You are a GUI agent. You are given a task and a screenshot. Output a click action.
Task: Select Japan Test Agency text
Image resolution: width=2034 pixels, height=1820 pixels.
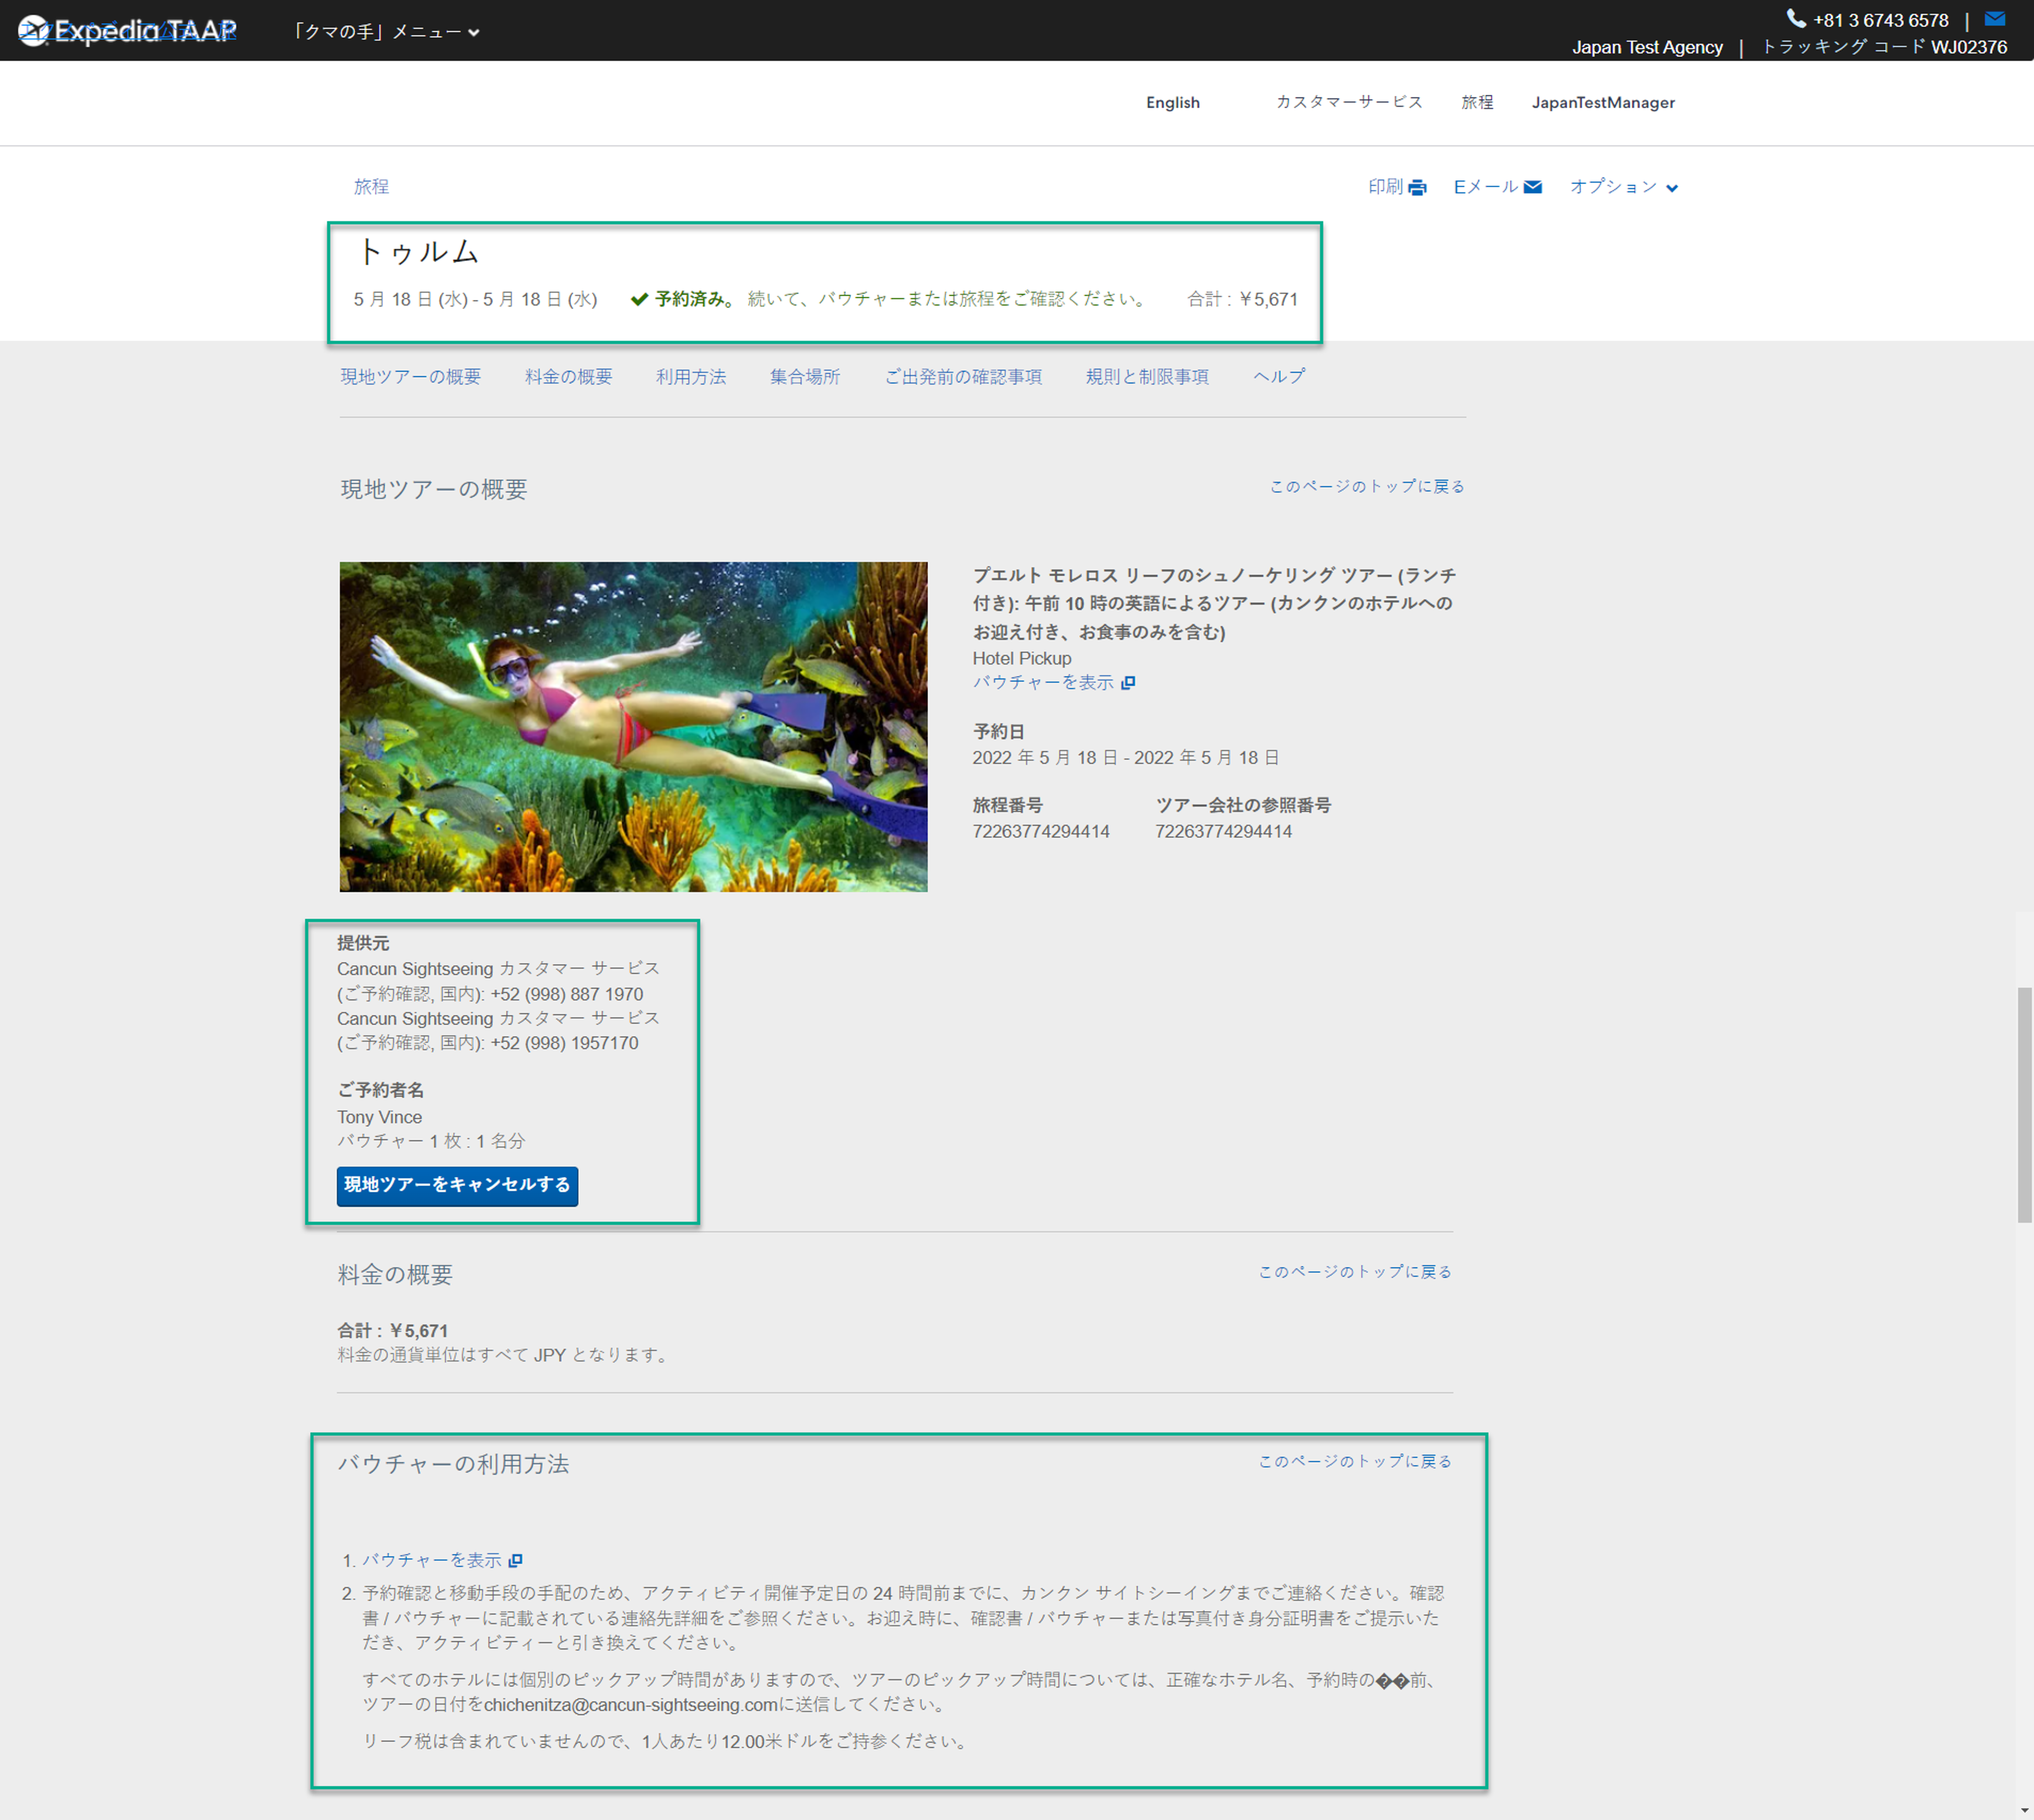click(1647, 47)
